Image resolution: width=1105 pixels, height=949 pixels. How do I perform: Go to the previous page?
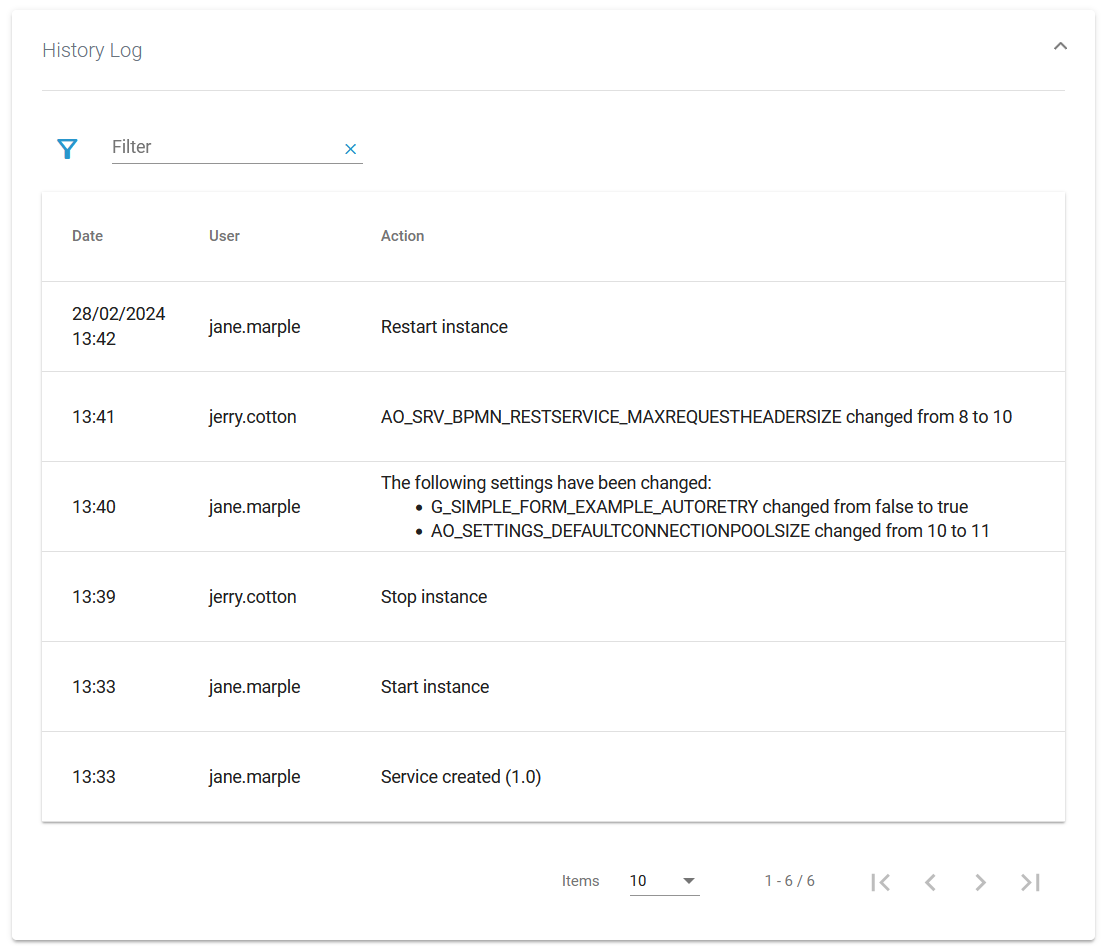coord(930,882)
